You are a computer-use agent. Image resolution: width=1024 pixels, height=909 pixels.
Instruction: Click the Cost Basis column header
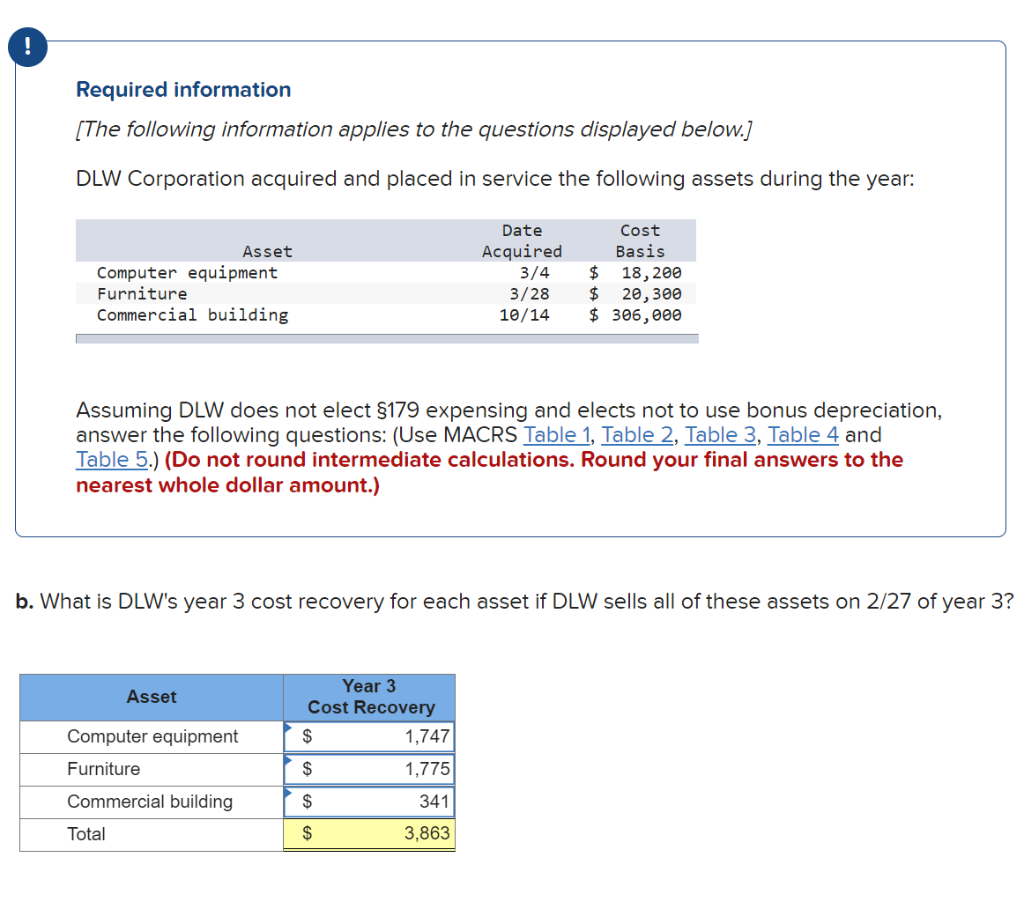pyautogui.click(x=640, y=241)
